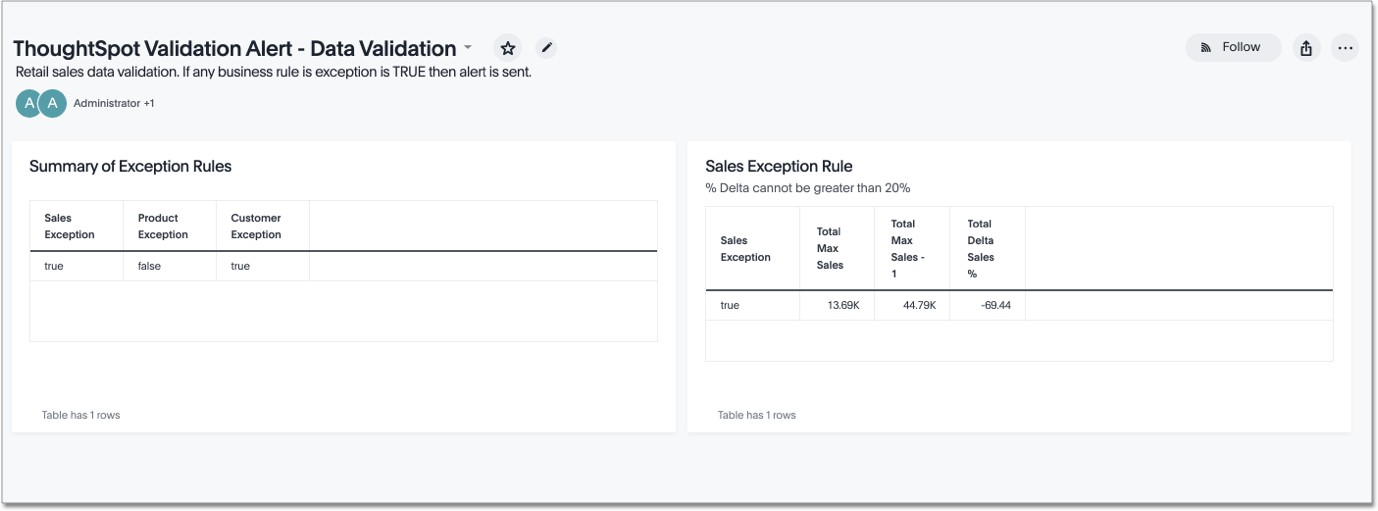Viewport: 1378px width, 511px height.
Task: Click the first Administrator avatar
Action: tap(29, 103)
